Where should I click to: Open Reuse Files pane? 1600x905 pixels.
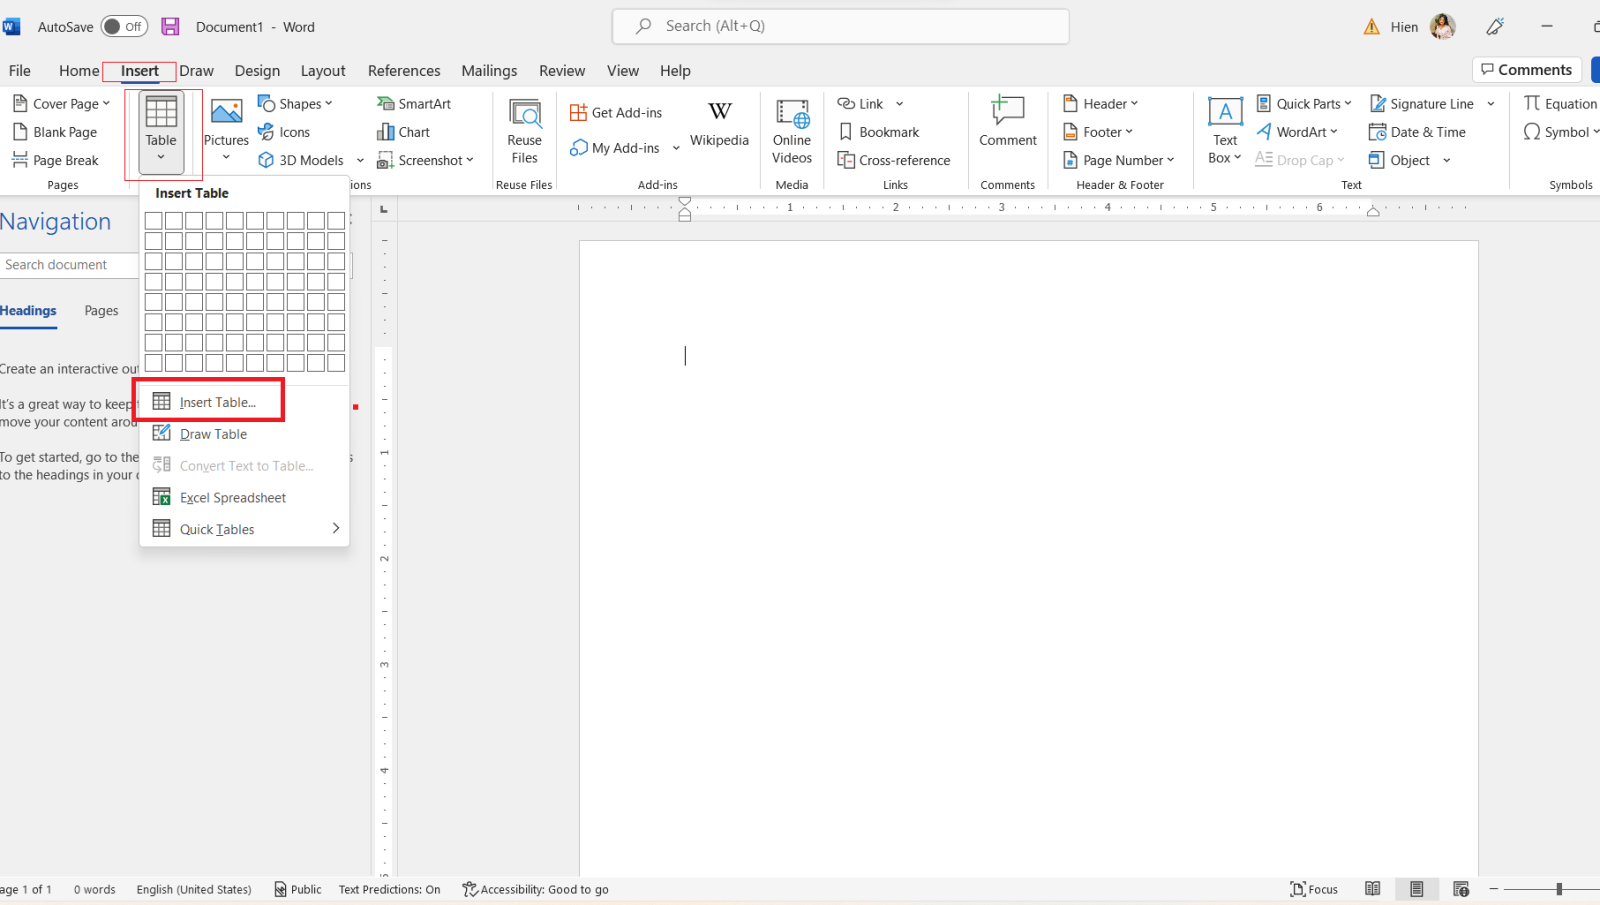pos(524,131)
